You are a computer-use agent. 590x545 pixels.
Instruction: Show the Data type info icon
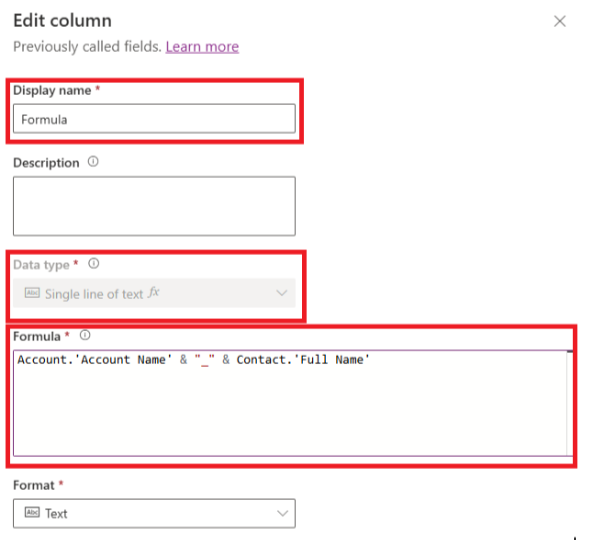pyautogui.click(x=94, y=263)
